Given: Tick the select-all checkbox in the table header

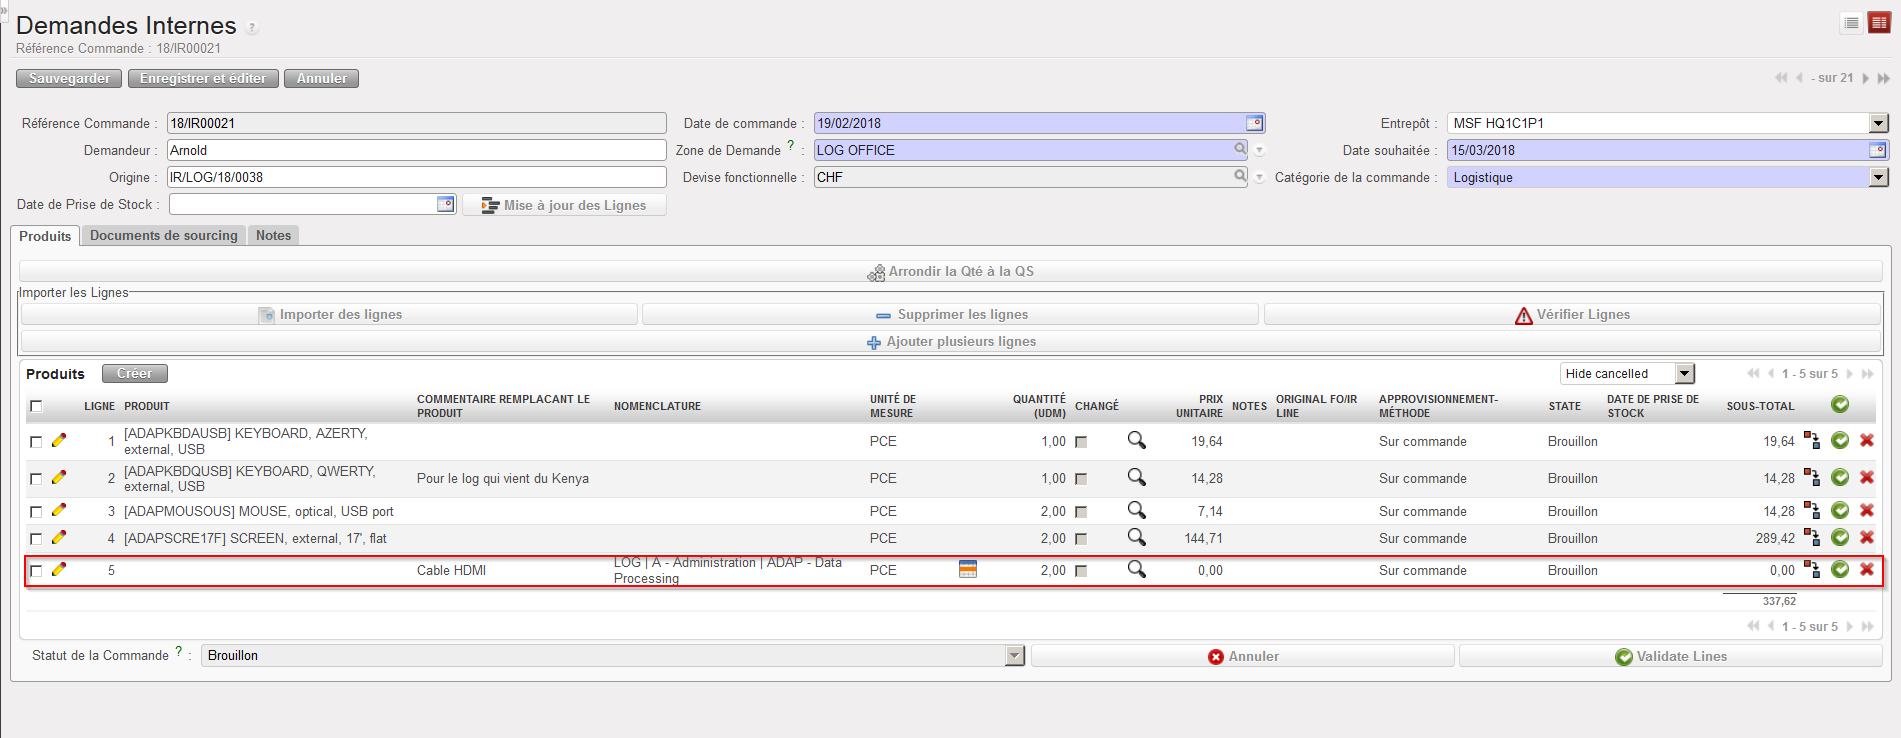Looking at the screenshot, I should pyautogui.click(x=36, y=406).
